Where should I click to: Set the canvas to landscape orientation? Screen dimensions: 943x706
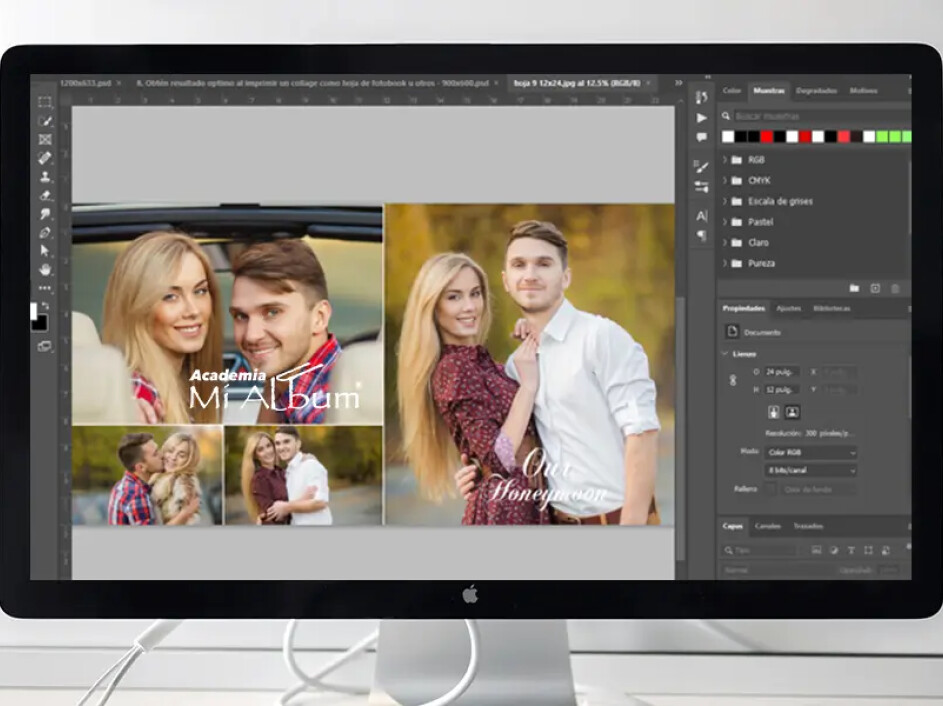click(792, 412)
